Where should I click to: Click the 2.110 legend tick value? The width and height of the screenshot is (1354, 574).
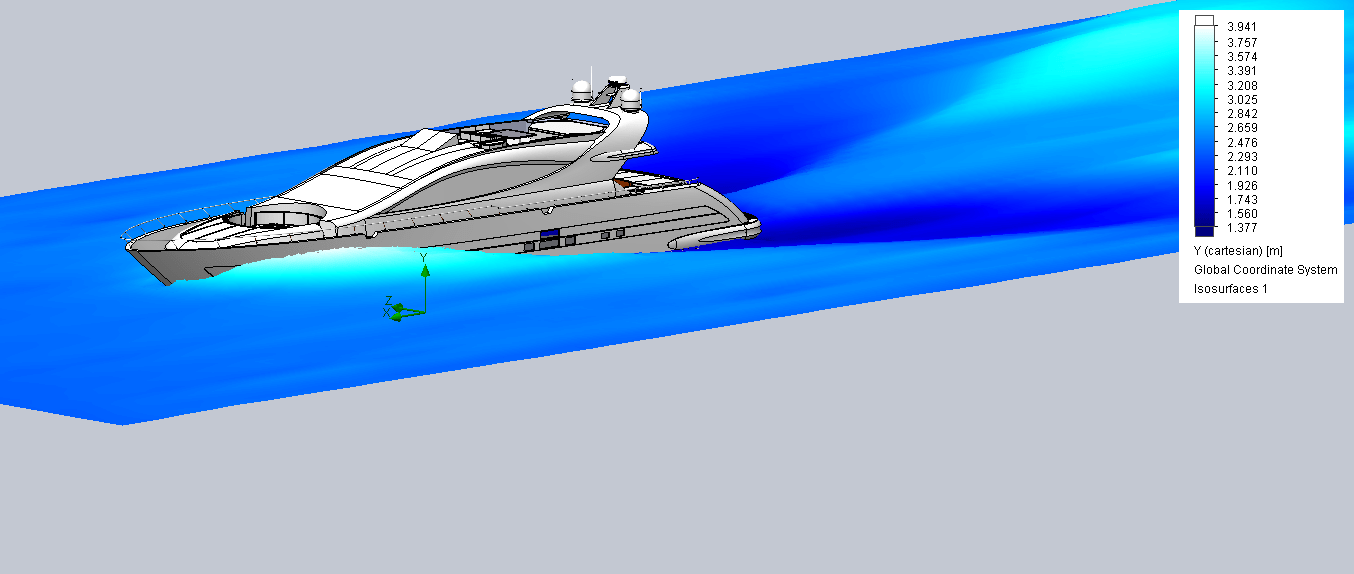click(x=1242, y=171)
